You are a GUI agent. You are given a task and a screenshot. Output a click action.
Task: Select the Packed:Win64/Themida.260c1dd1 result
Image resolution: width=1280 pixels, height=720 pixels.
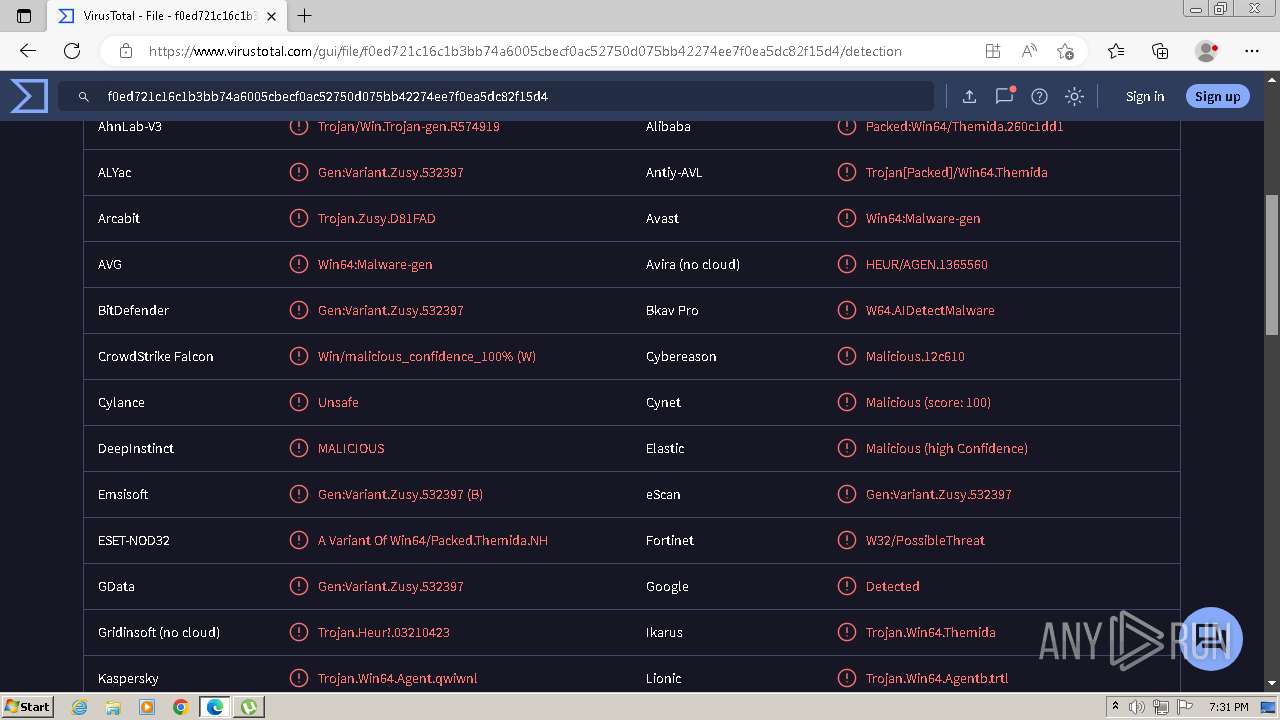[x=964, y=126]
